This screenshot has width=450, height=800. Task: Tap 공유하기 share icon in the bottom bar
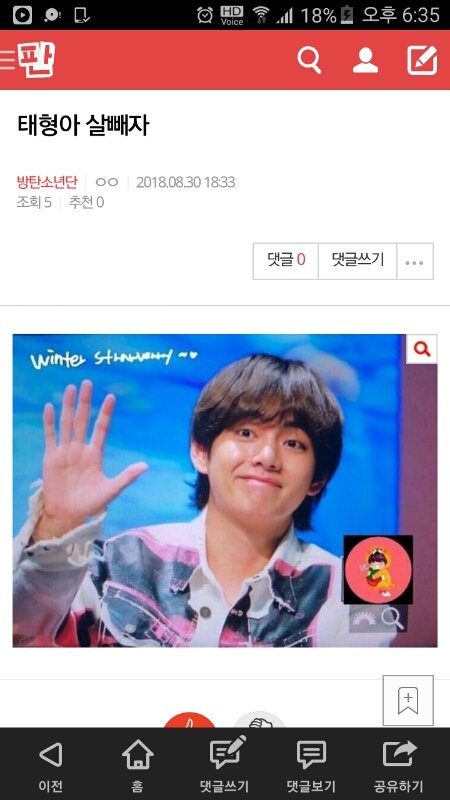tap(398, 764)
